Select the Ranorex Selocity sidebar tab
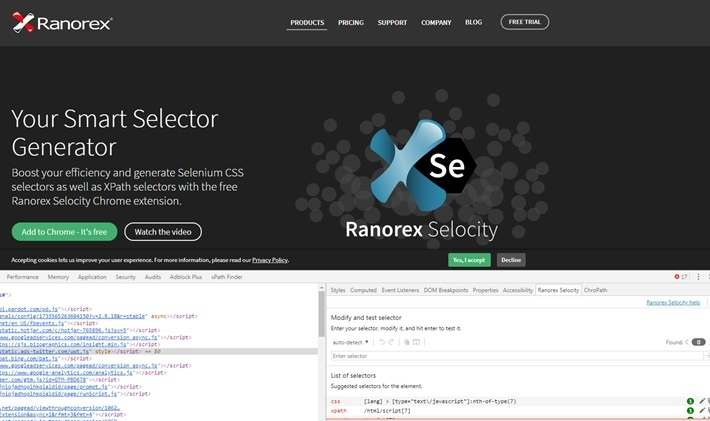The width and height of the screenshot is (710, 421). pyautogui.click(x=558, y=290)
